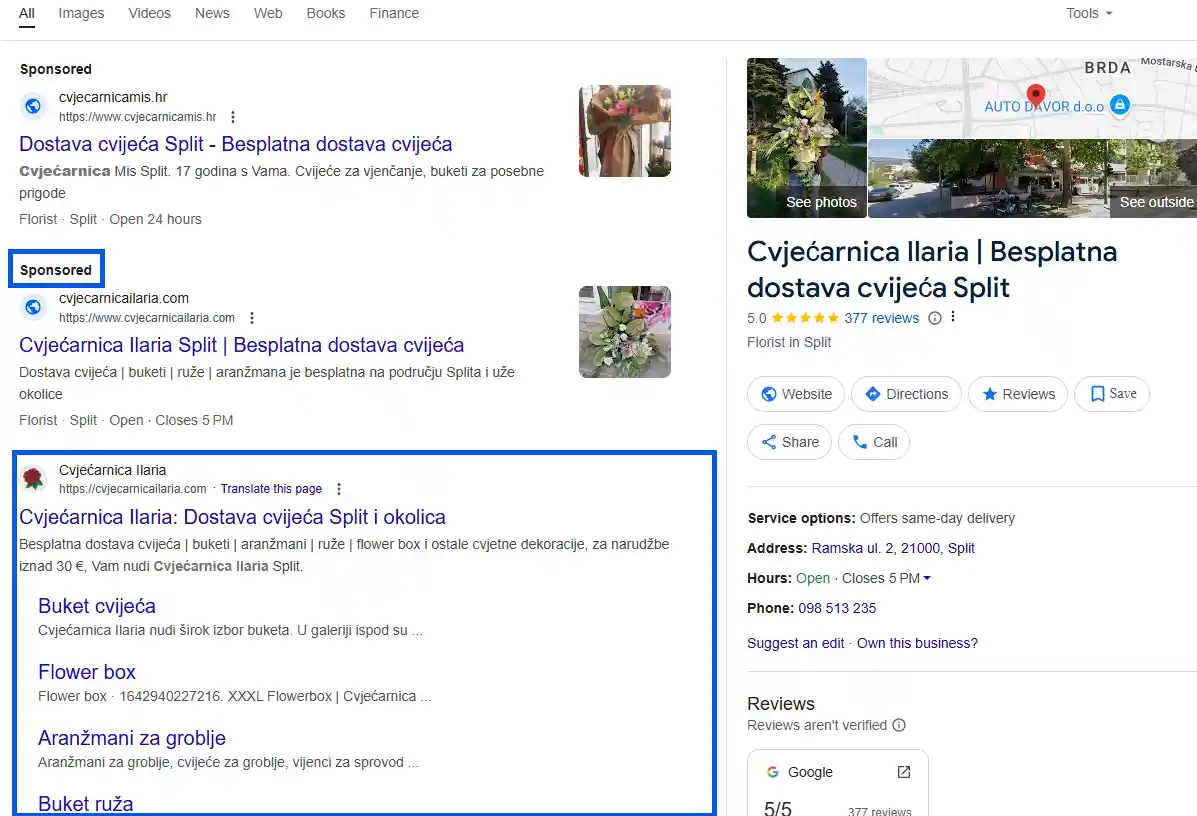Open the News search tab
The height and width of the screenshot is (816, 1197).
[212, 13]
